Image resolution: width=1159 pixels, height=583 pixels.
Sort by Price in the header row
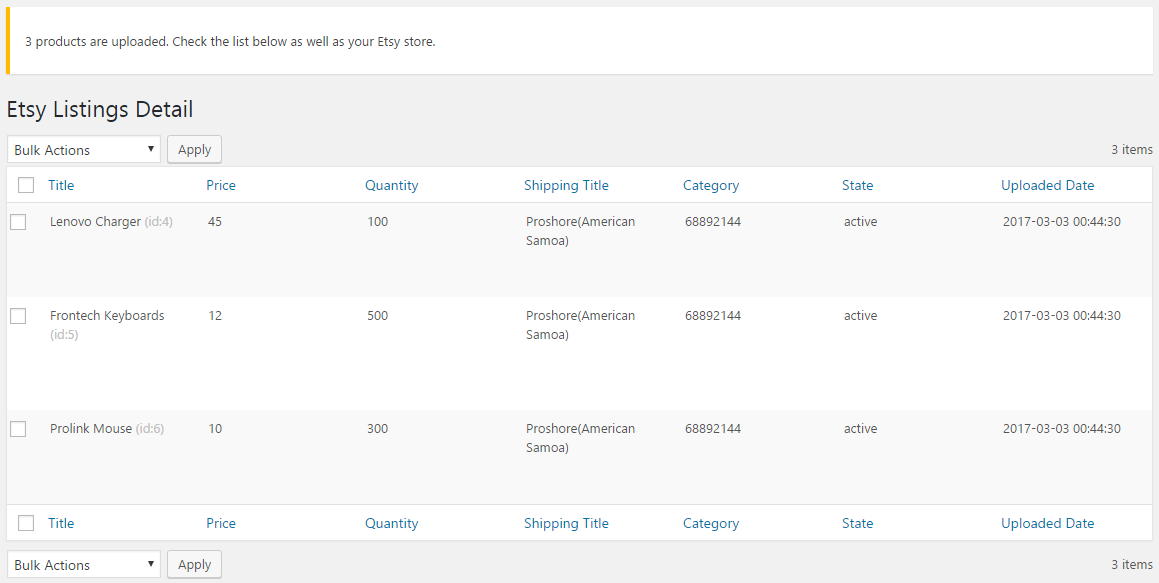pyautogui.click(x=221, y=185)
